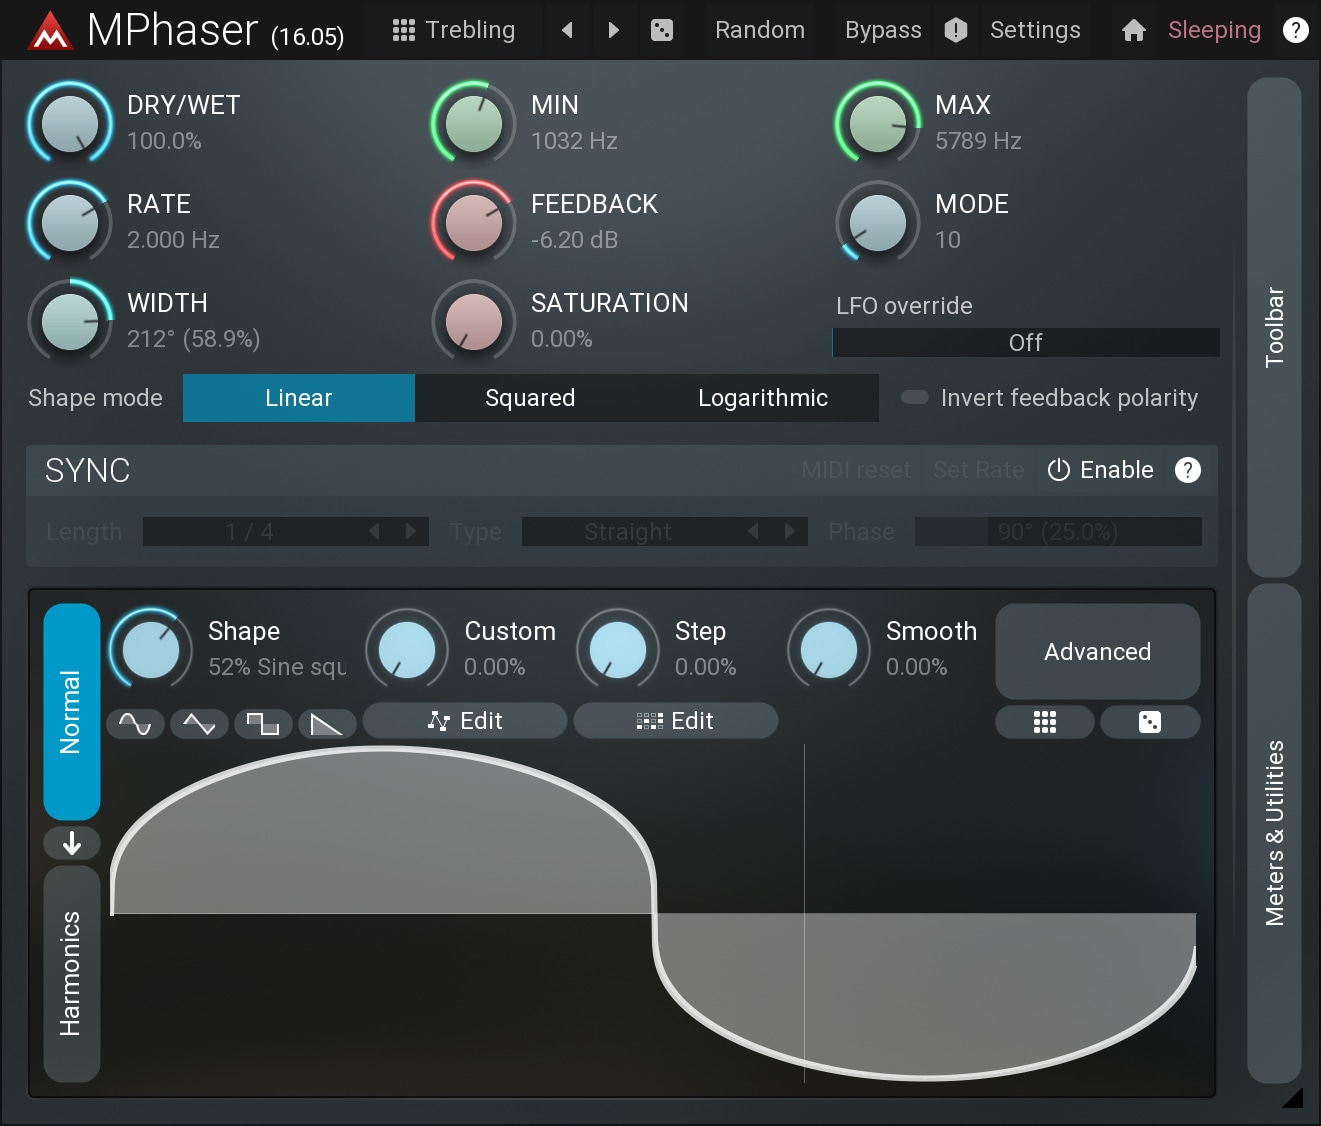The height and width of the screenshot is (1126, 1321).
Task: Click the Step sequencer Edit button
Action: click(676, 721)
